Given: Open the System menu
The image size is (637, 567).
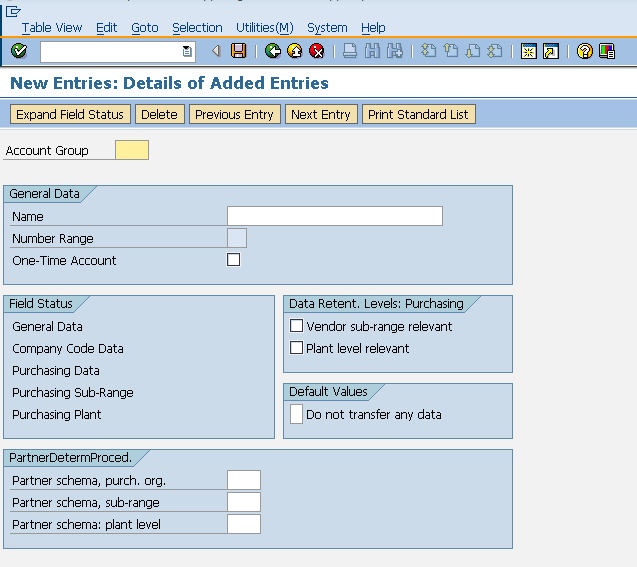Looking at the screenshot, I should click(x=327, y=28).
